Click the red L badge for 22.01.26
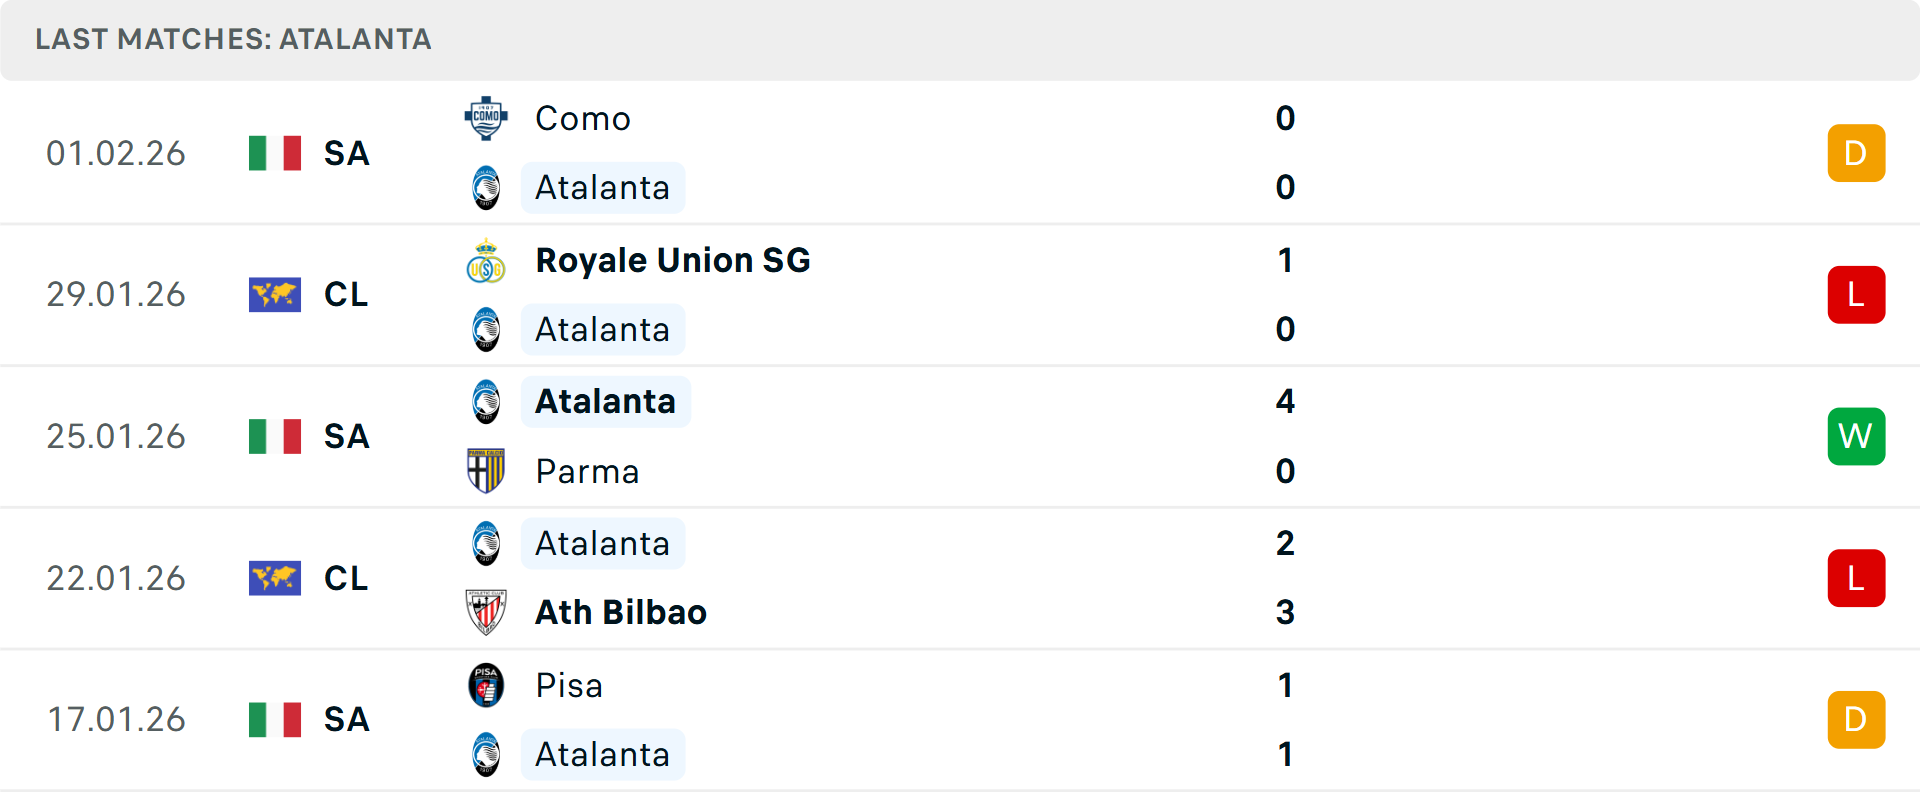Viewport: 1920px width, 792px height. coord(1856,578)
